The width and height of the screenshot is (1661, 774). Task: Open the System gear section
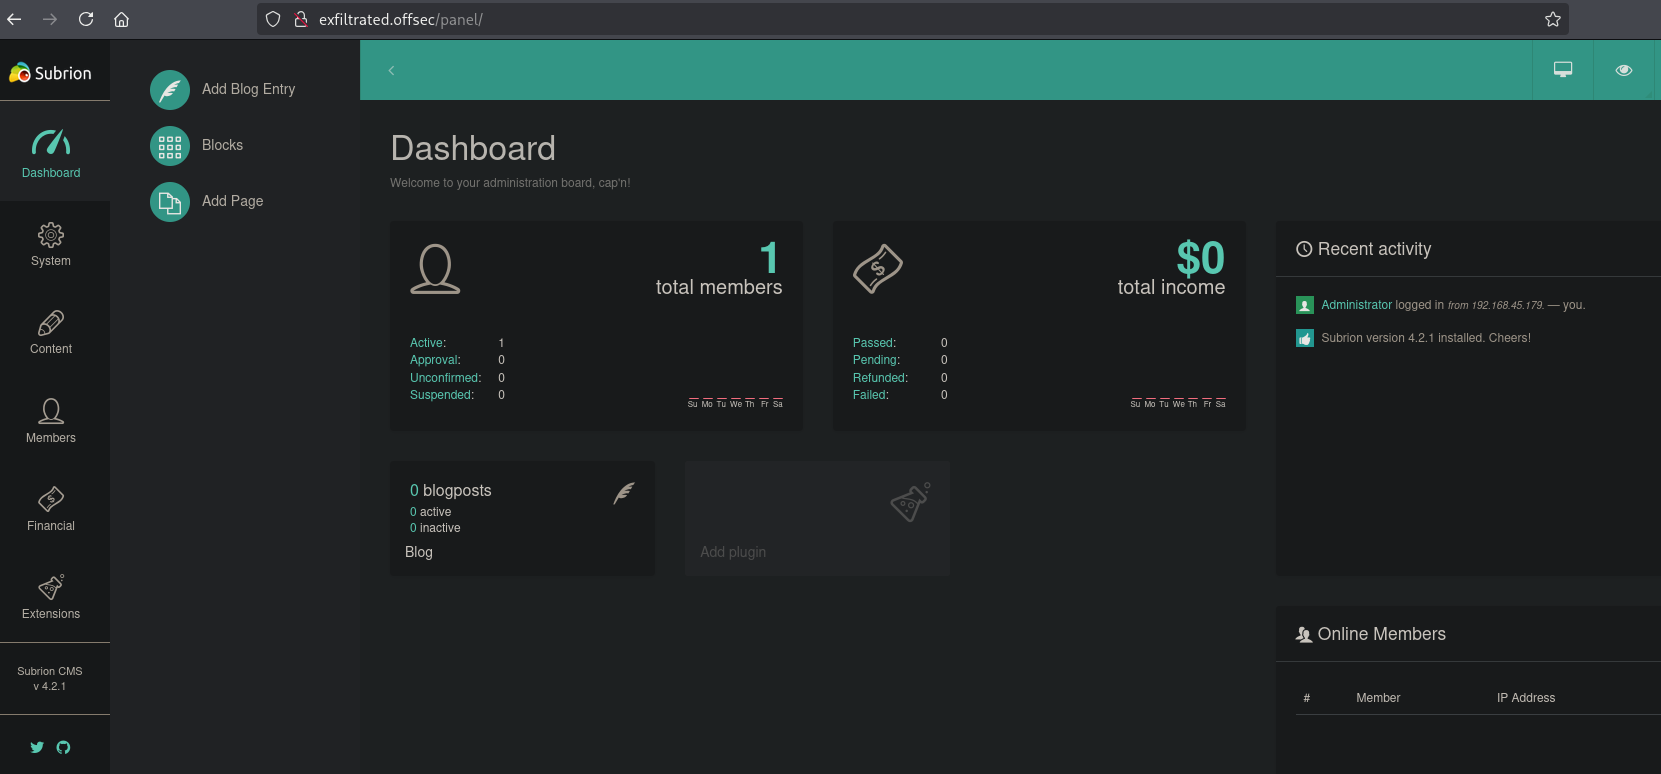51,245
